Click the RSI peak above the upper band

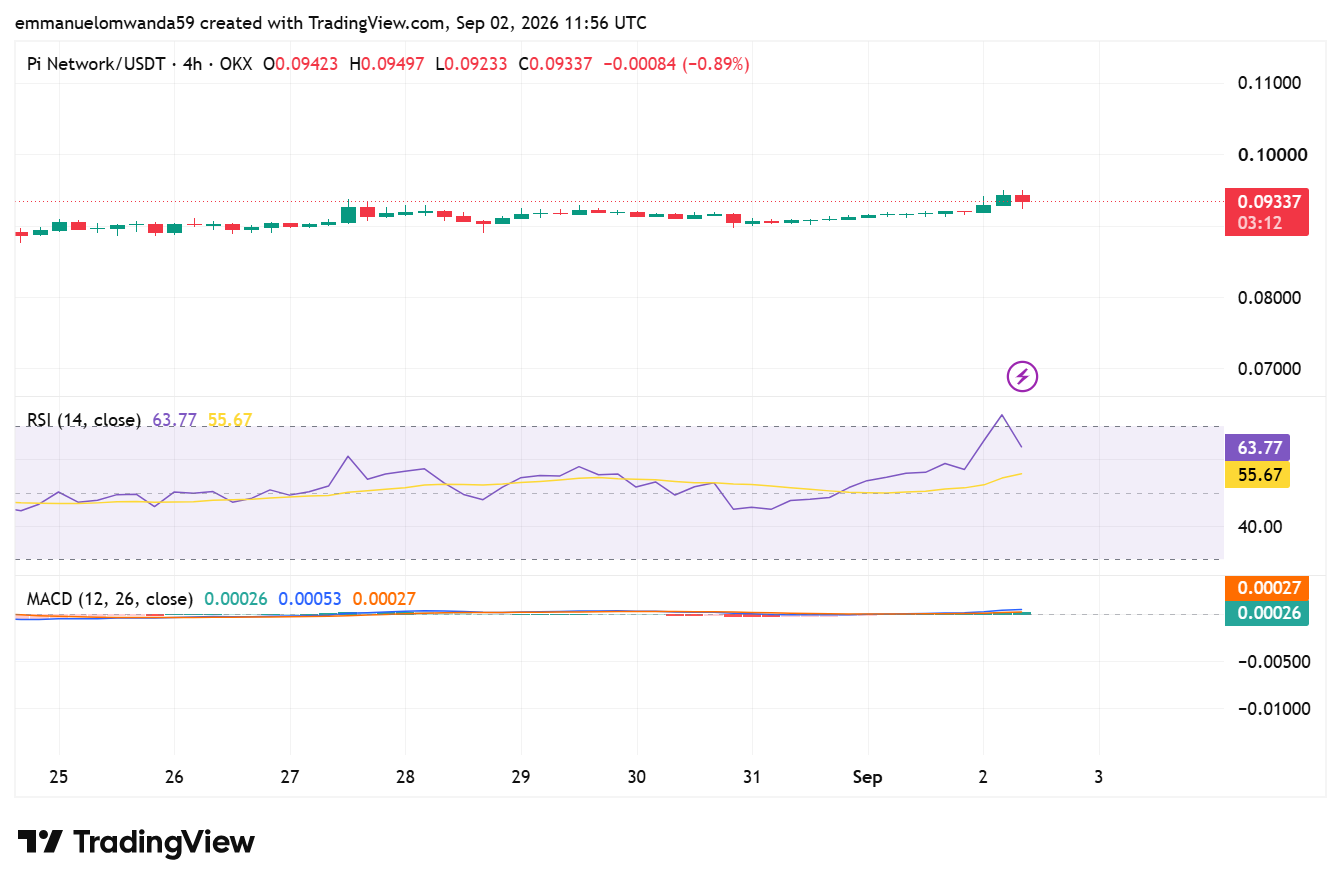point(1002,415)
